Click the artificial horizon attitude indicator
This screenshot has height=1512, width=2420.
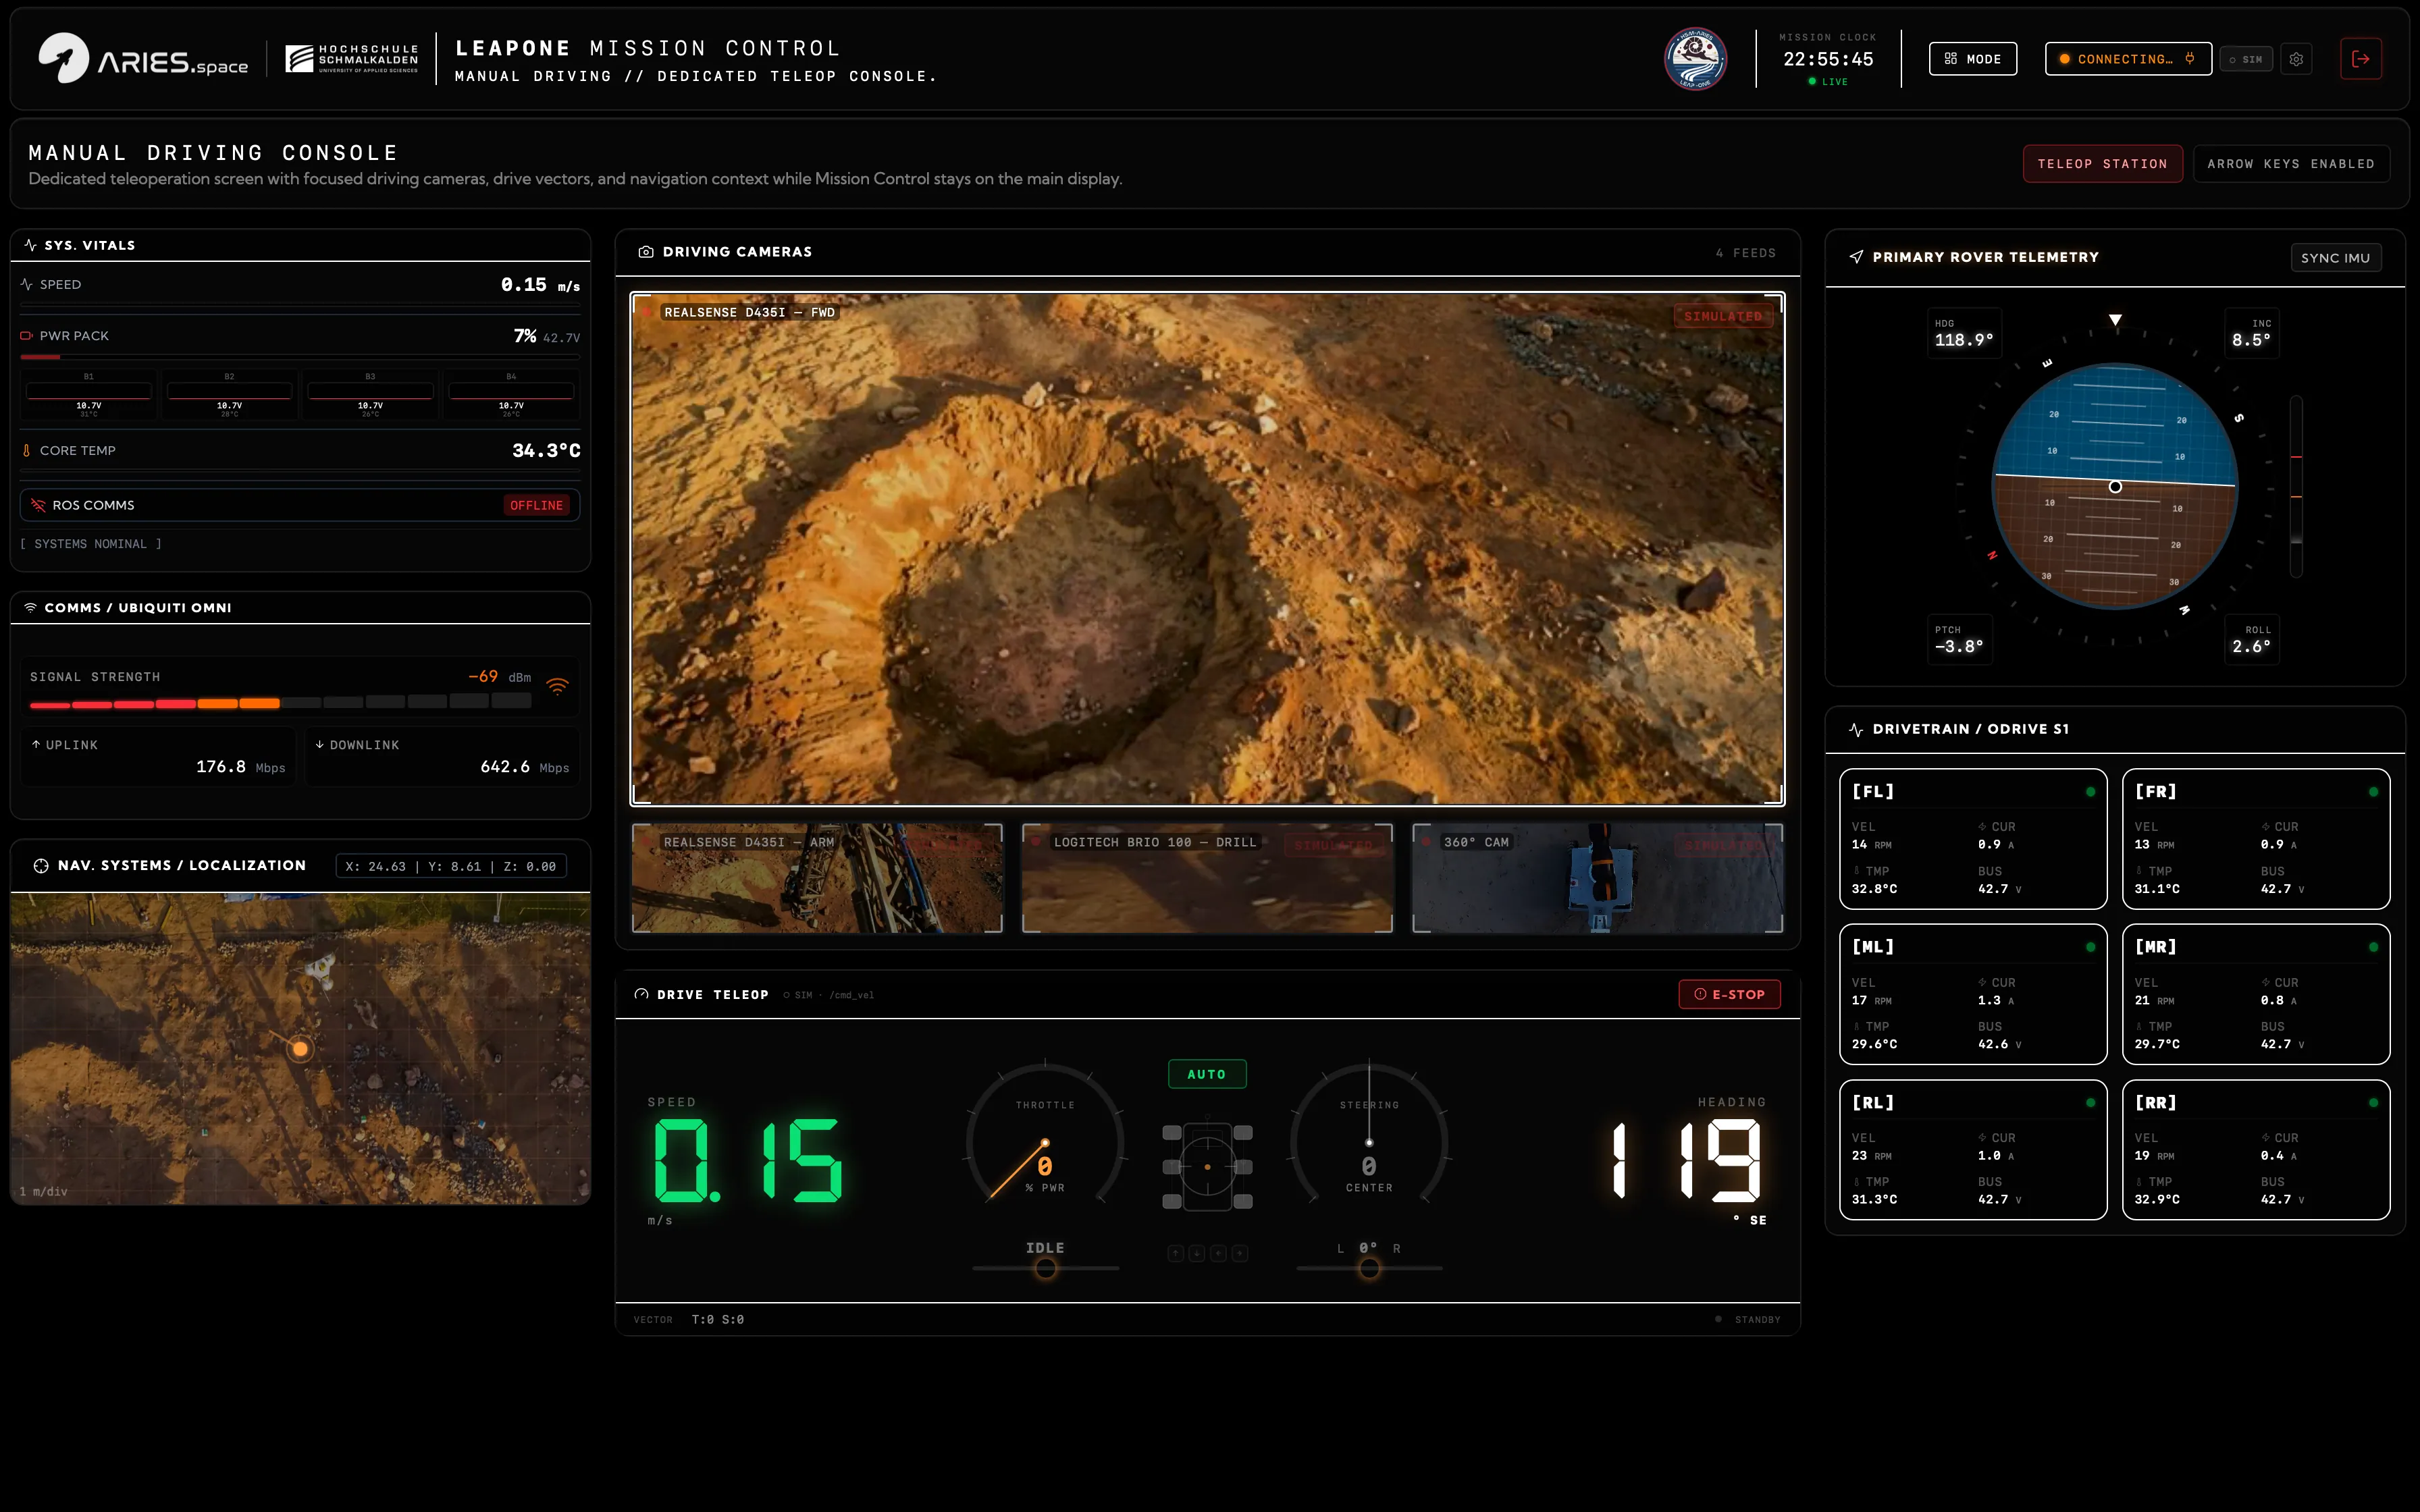pos(2115,486)
